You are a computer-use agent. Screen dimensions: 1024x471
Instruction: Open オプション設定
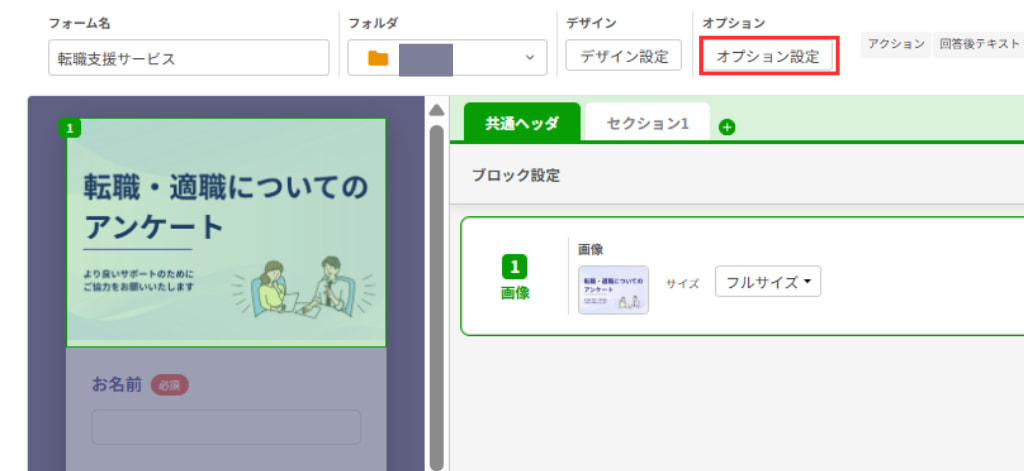768,56
